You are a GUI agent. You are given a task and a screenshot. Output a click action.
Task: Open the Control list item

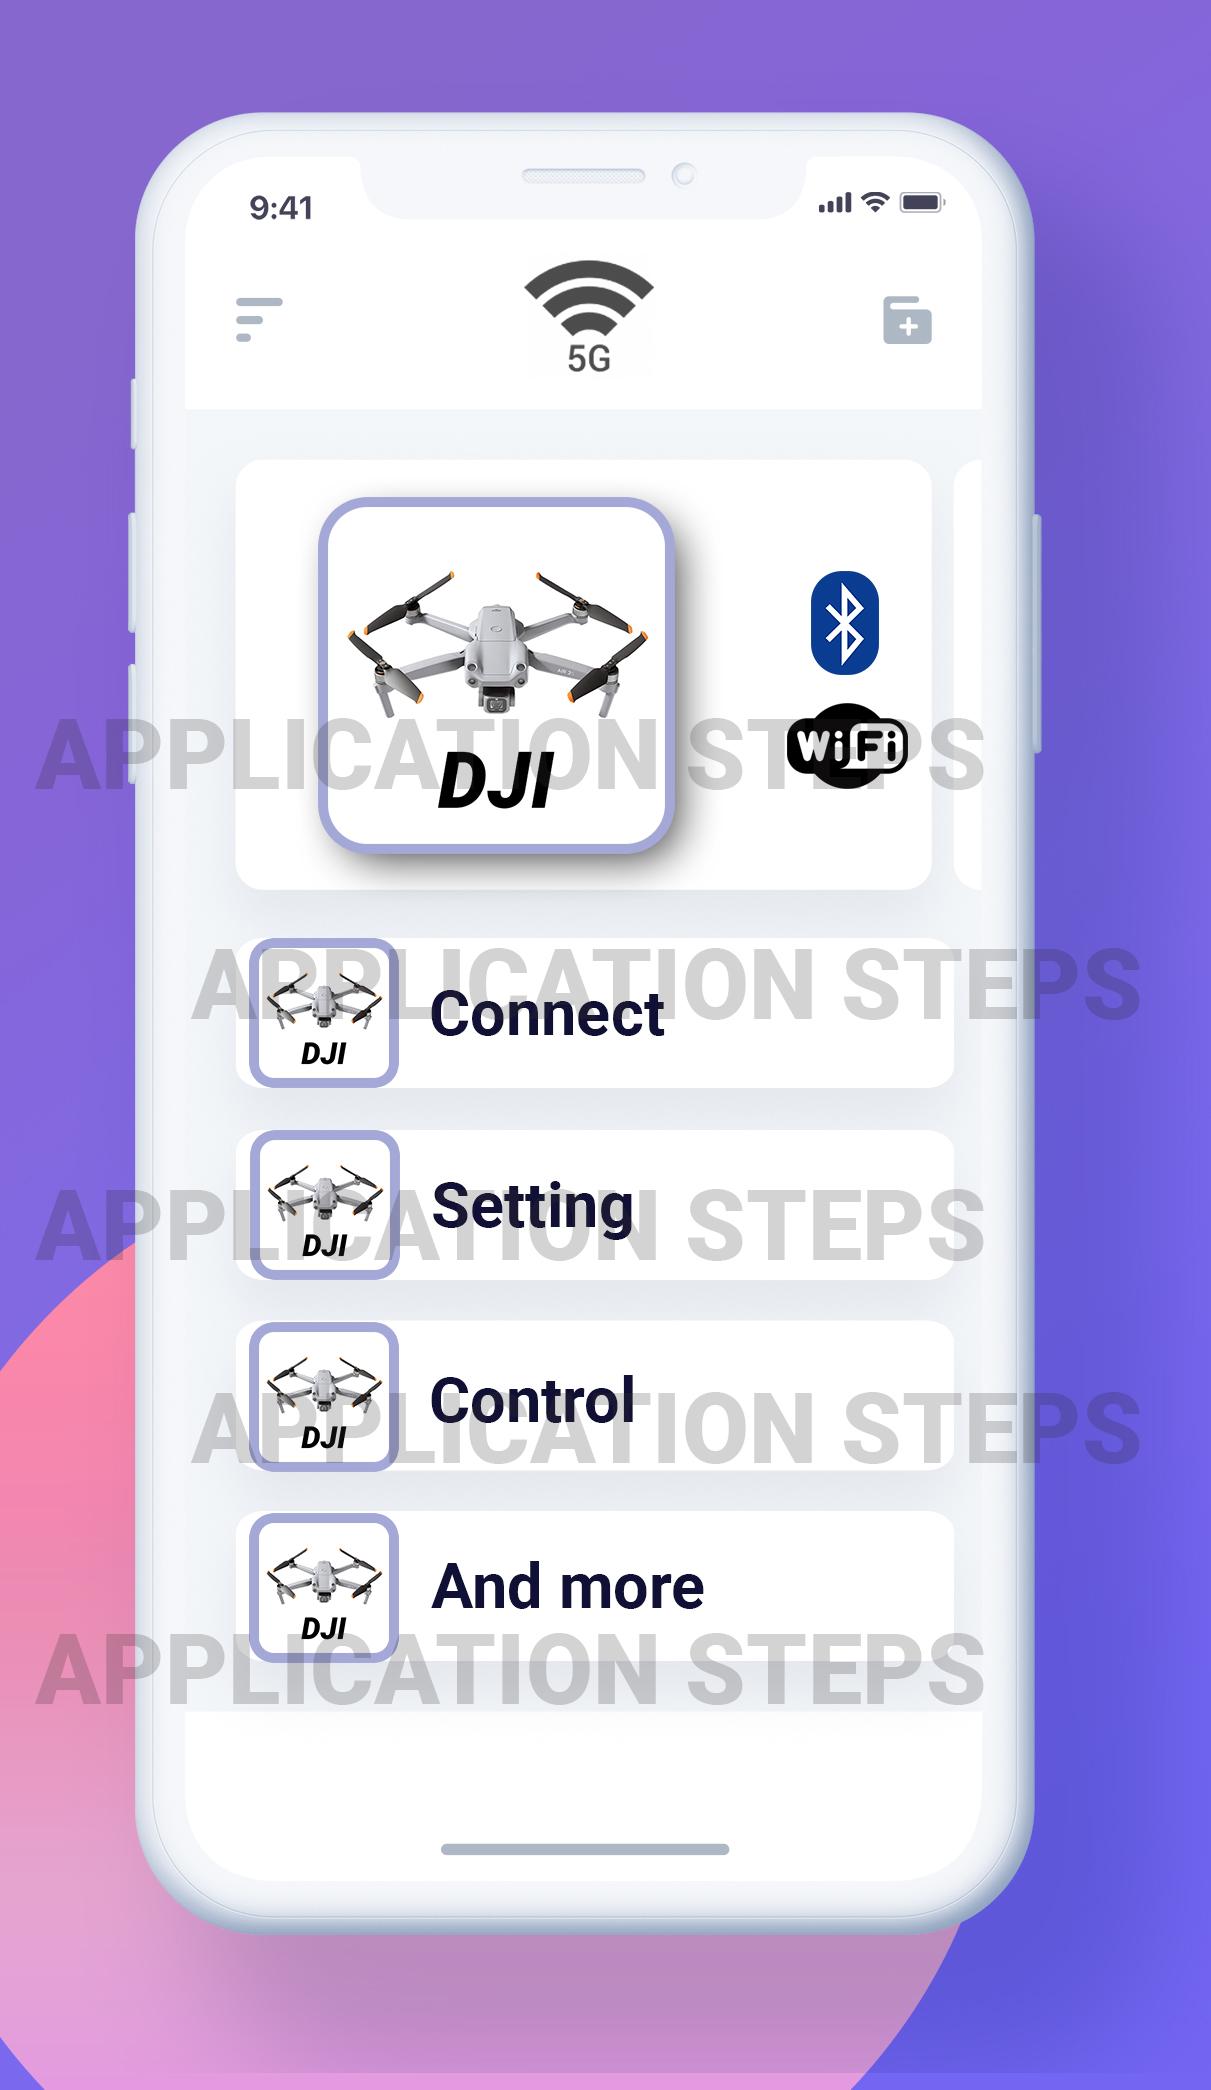(594, 1396)
